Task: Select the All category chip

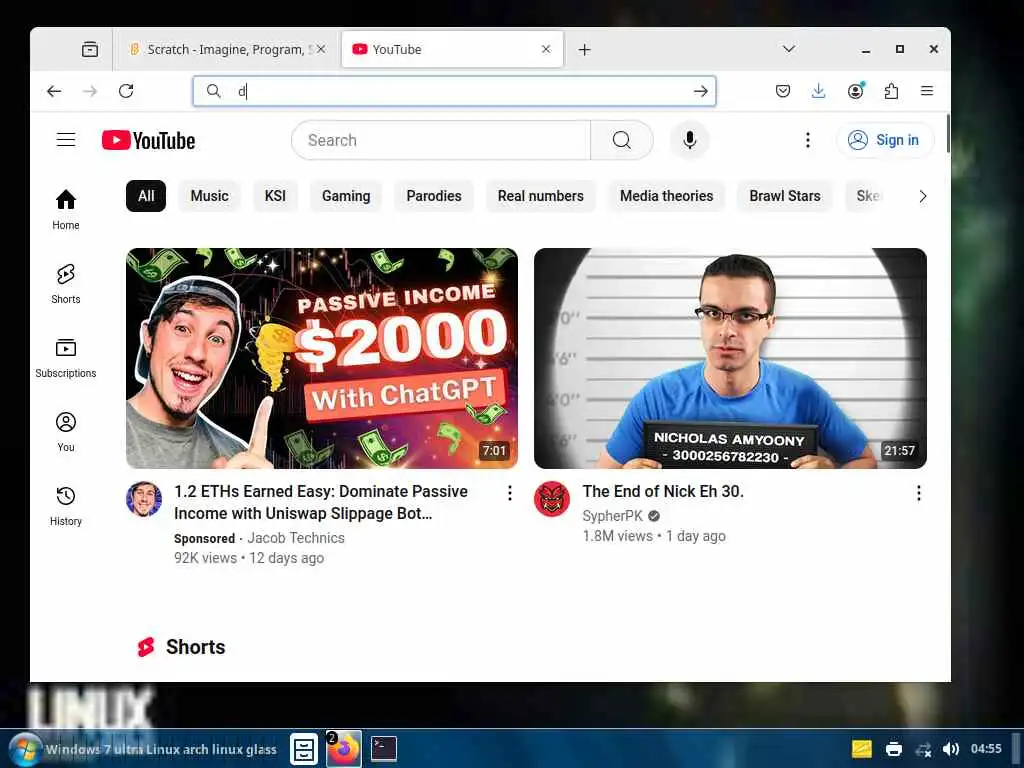Action: (146, 196)
